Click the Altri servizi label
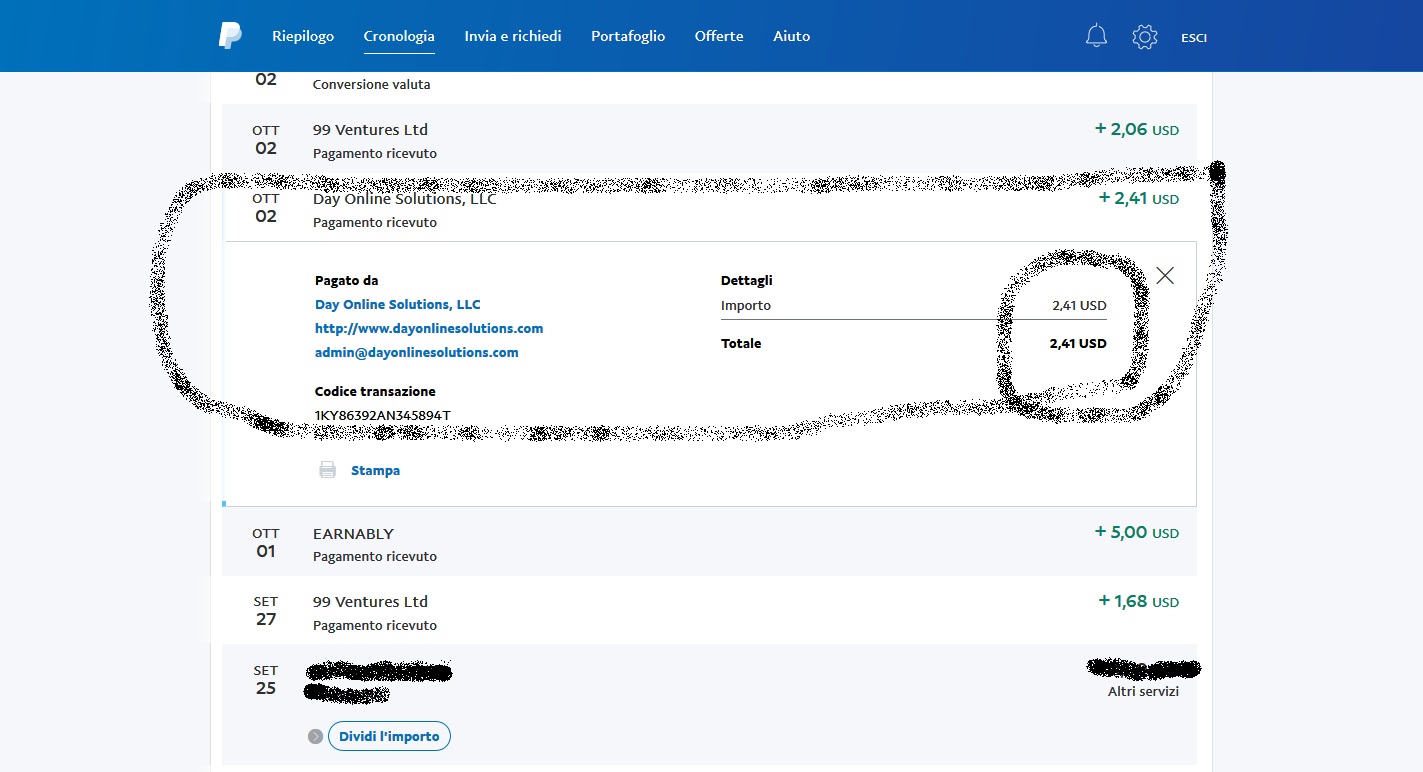The image size is (1423, 772). [x=1143, y=691]
